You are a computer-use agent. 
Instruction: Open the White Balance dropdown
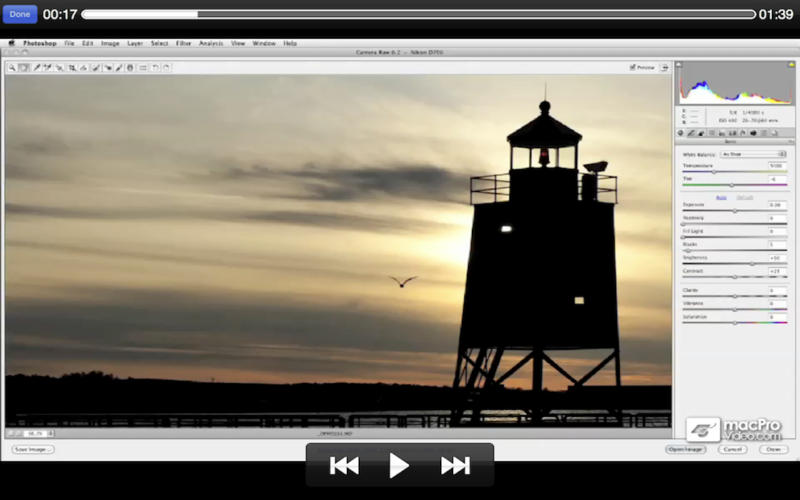click(753, 154)
